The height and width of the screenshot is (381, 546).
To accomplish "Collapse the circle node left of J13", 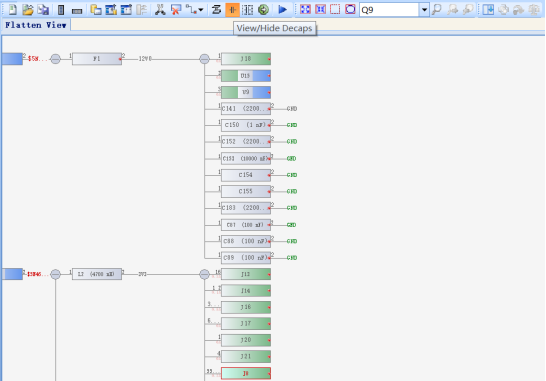I will (204, 274).
